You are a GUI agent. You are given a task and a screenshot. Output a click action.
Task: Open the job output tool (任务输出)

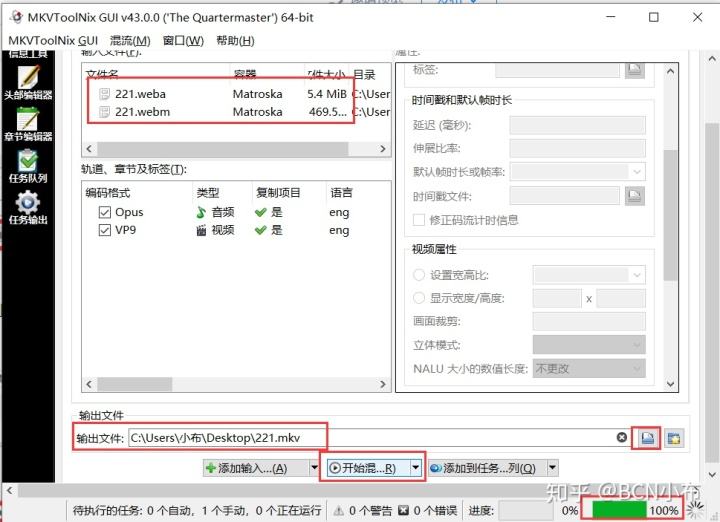coord(28,208)
